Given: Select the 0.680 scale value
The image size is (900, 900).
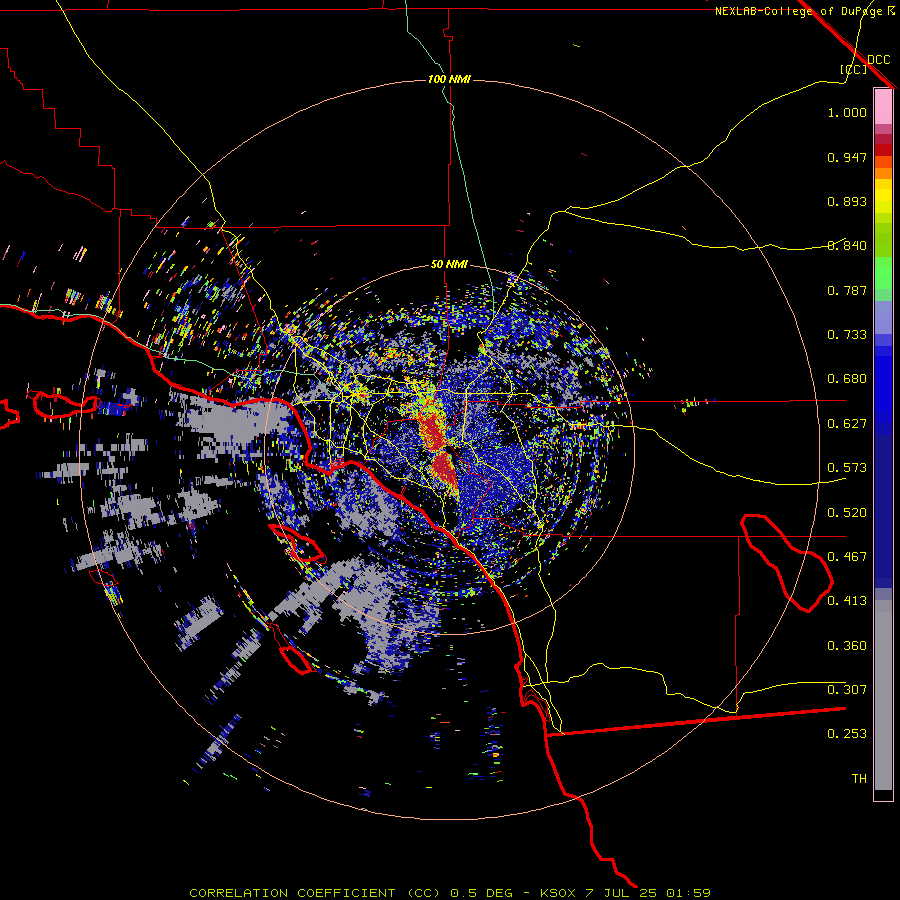Looking at the screenshot, I should click(847, 379).
